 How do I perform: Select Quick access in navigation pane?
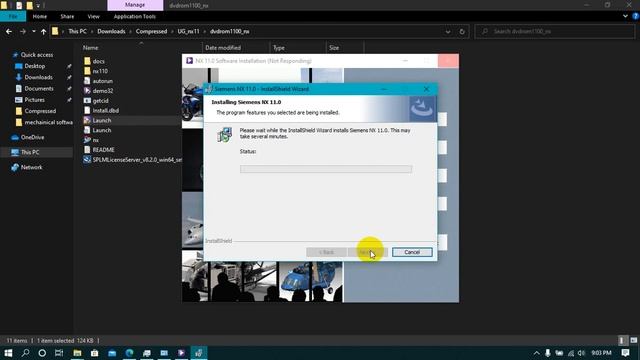[x=37, y=55]
